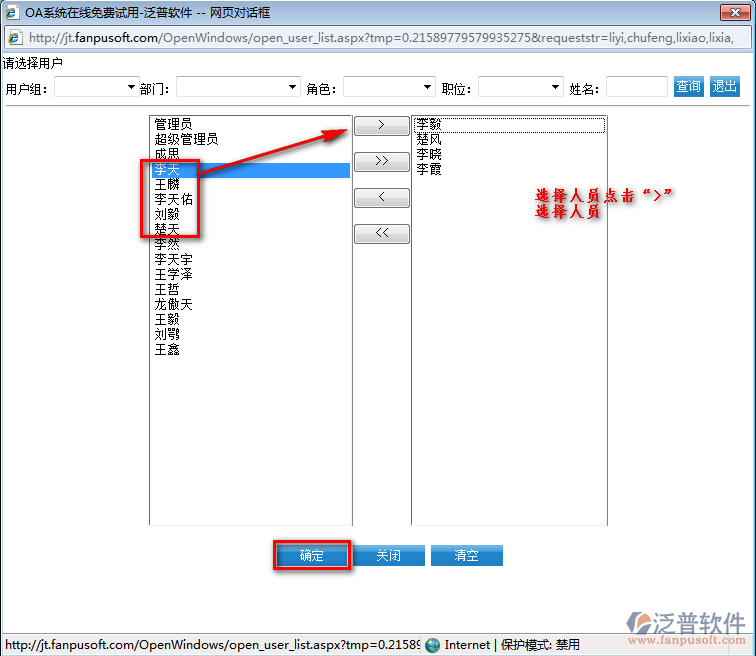The height and width of the screenshot is (656, 756).
Task: Click the status bar URL text
Action: [212, 645]
